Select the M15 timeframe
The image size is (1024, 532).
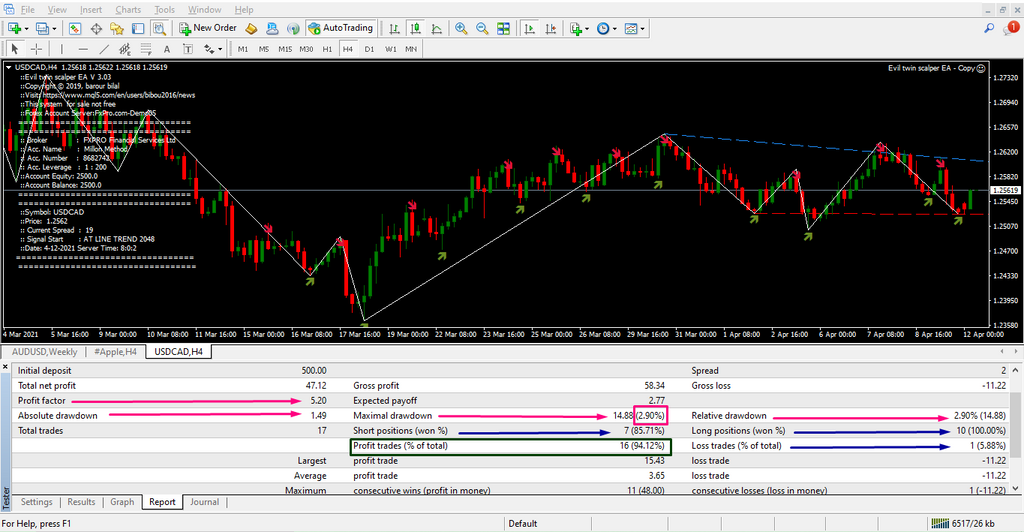(285, 49)
